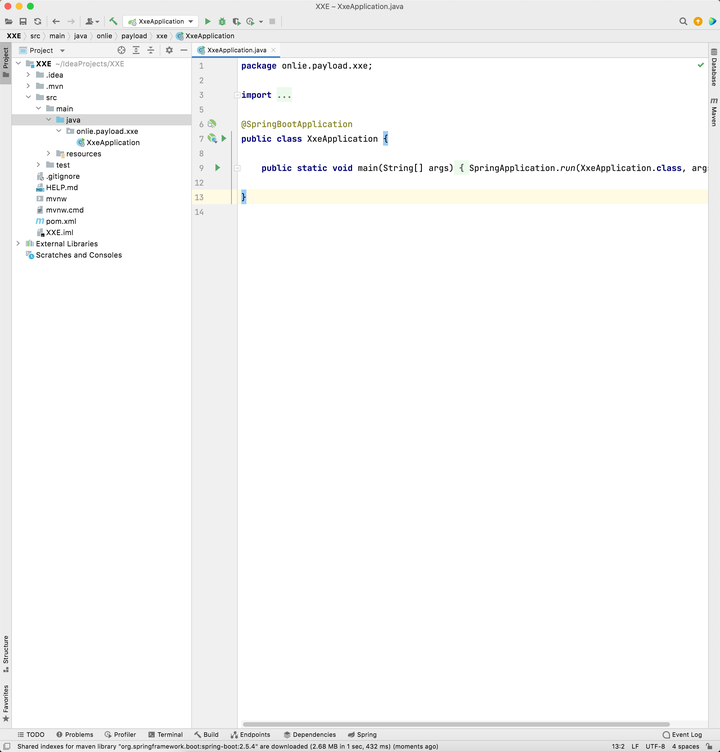Click the Select Opened File target icon
This screenshot has height=752, width=720.
coord(122,50)
